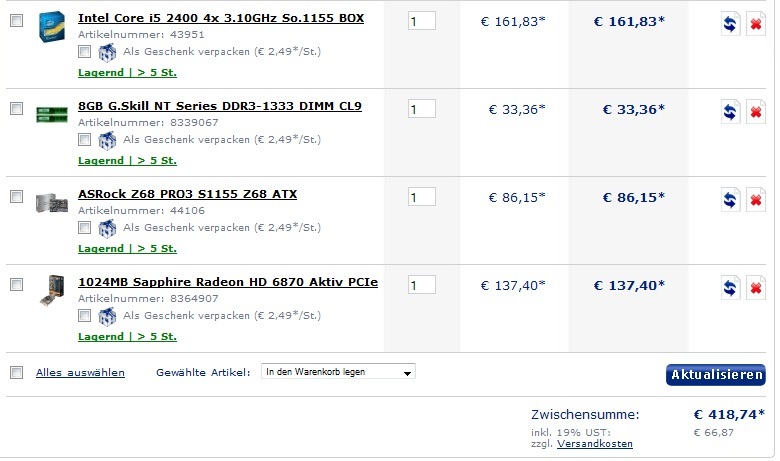Enable gift wrapping for G.Skill RAM

click(x=85, y=140)
